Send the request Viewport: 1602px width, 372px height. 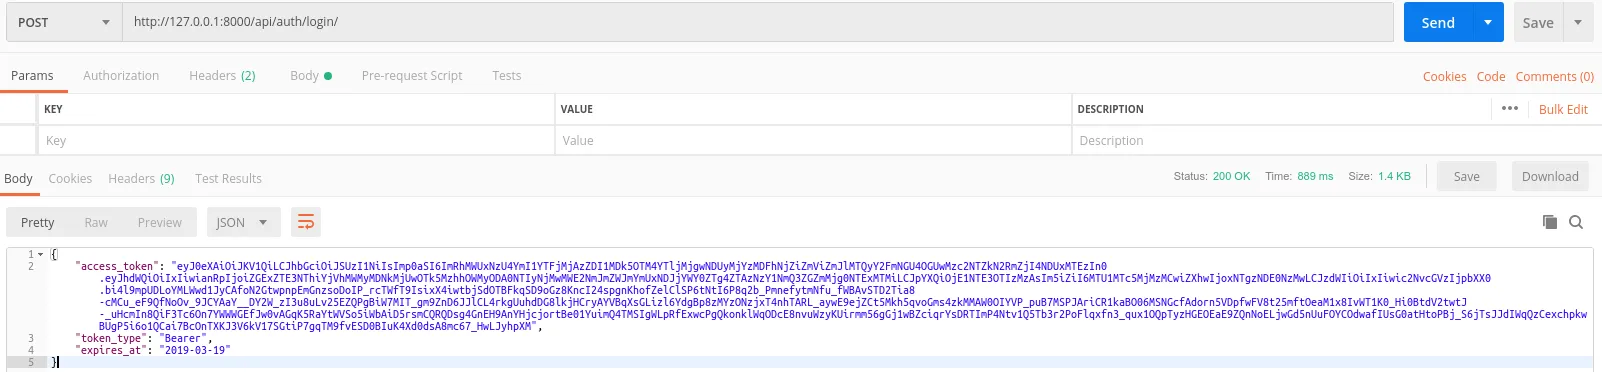1438,23
